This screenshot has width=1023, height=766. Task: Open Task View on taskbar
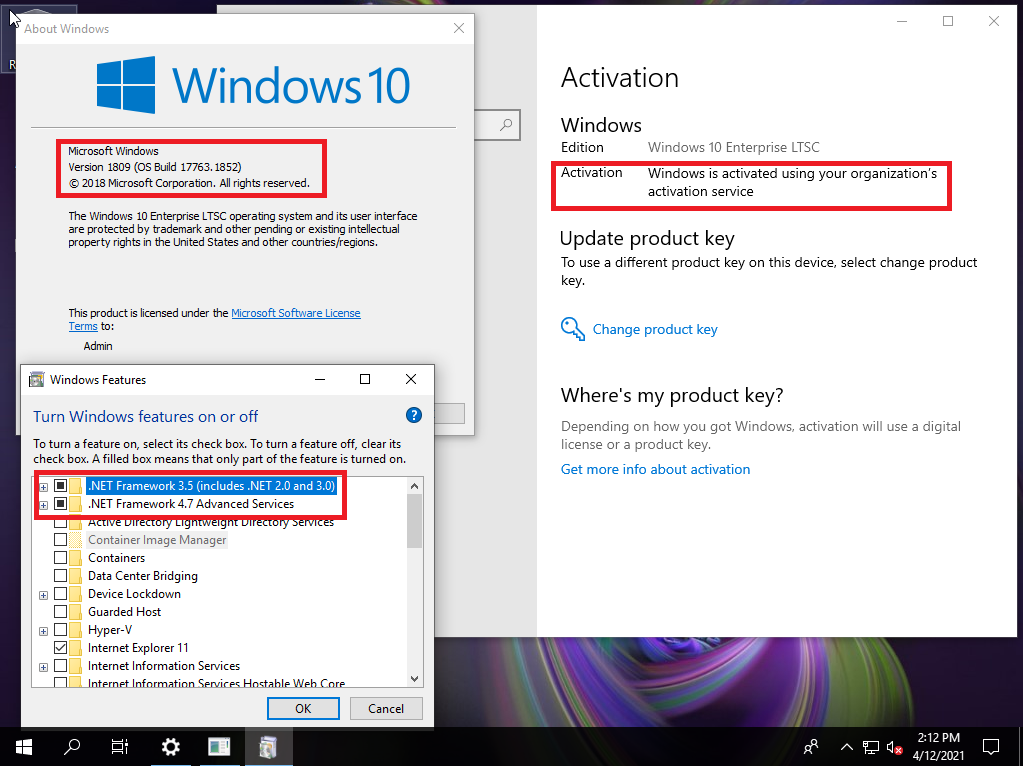pos(120,746)
